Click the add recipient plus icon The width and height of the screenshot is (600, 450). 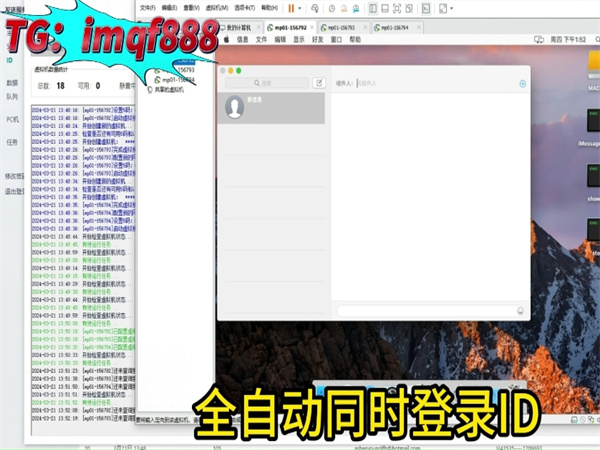(522, 83)
